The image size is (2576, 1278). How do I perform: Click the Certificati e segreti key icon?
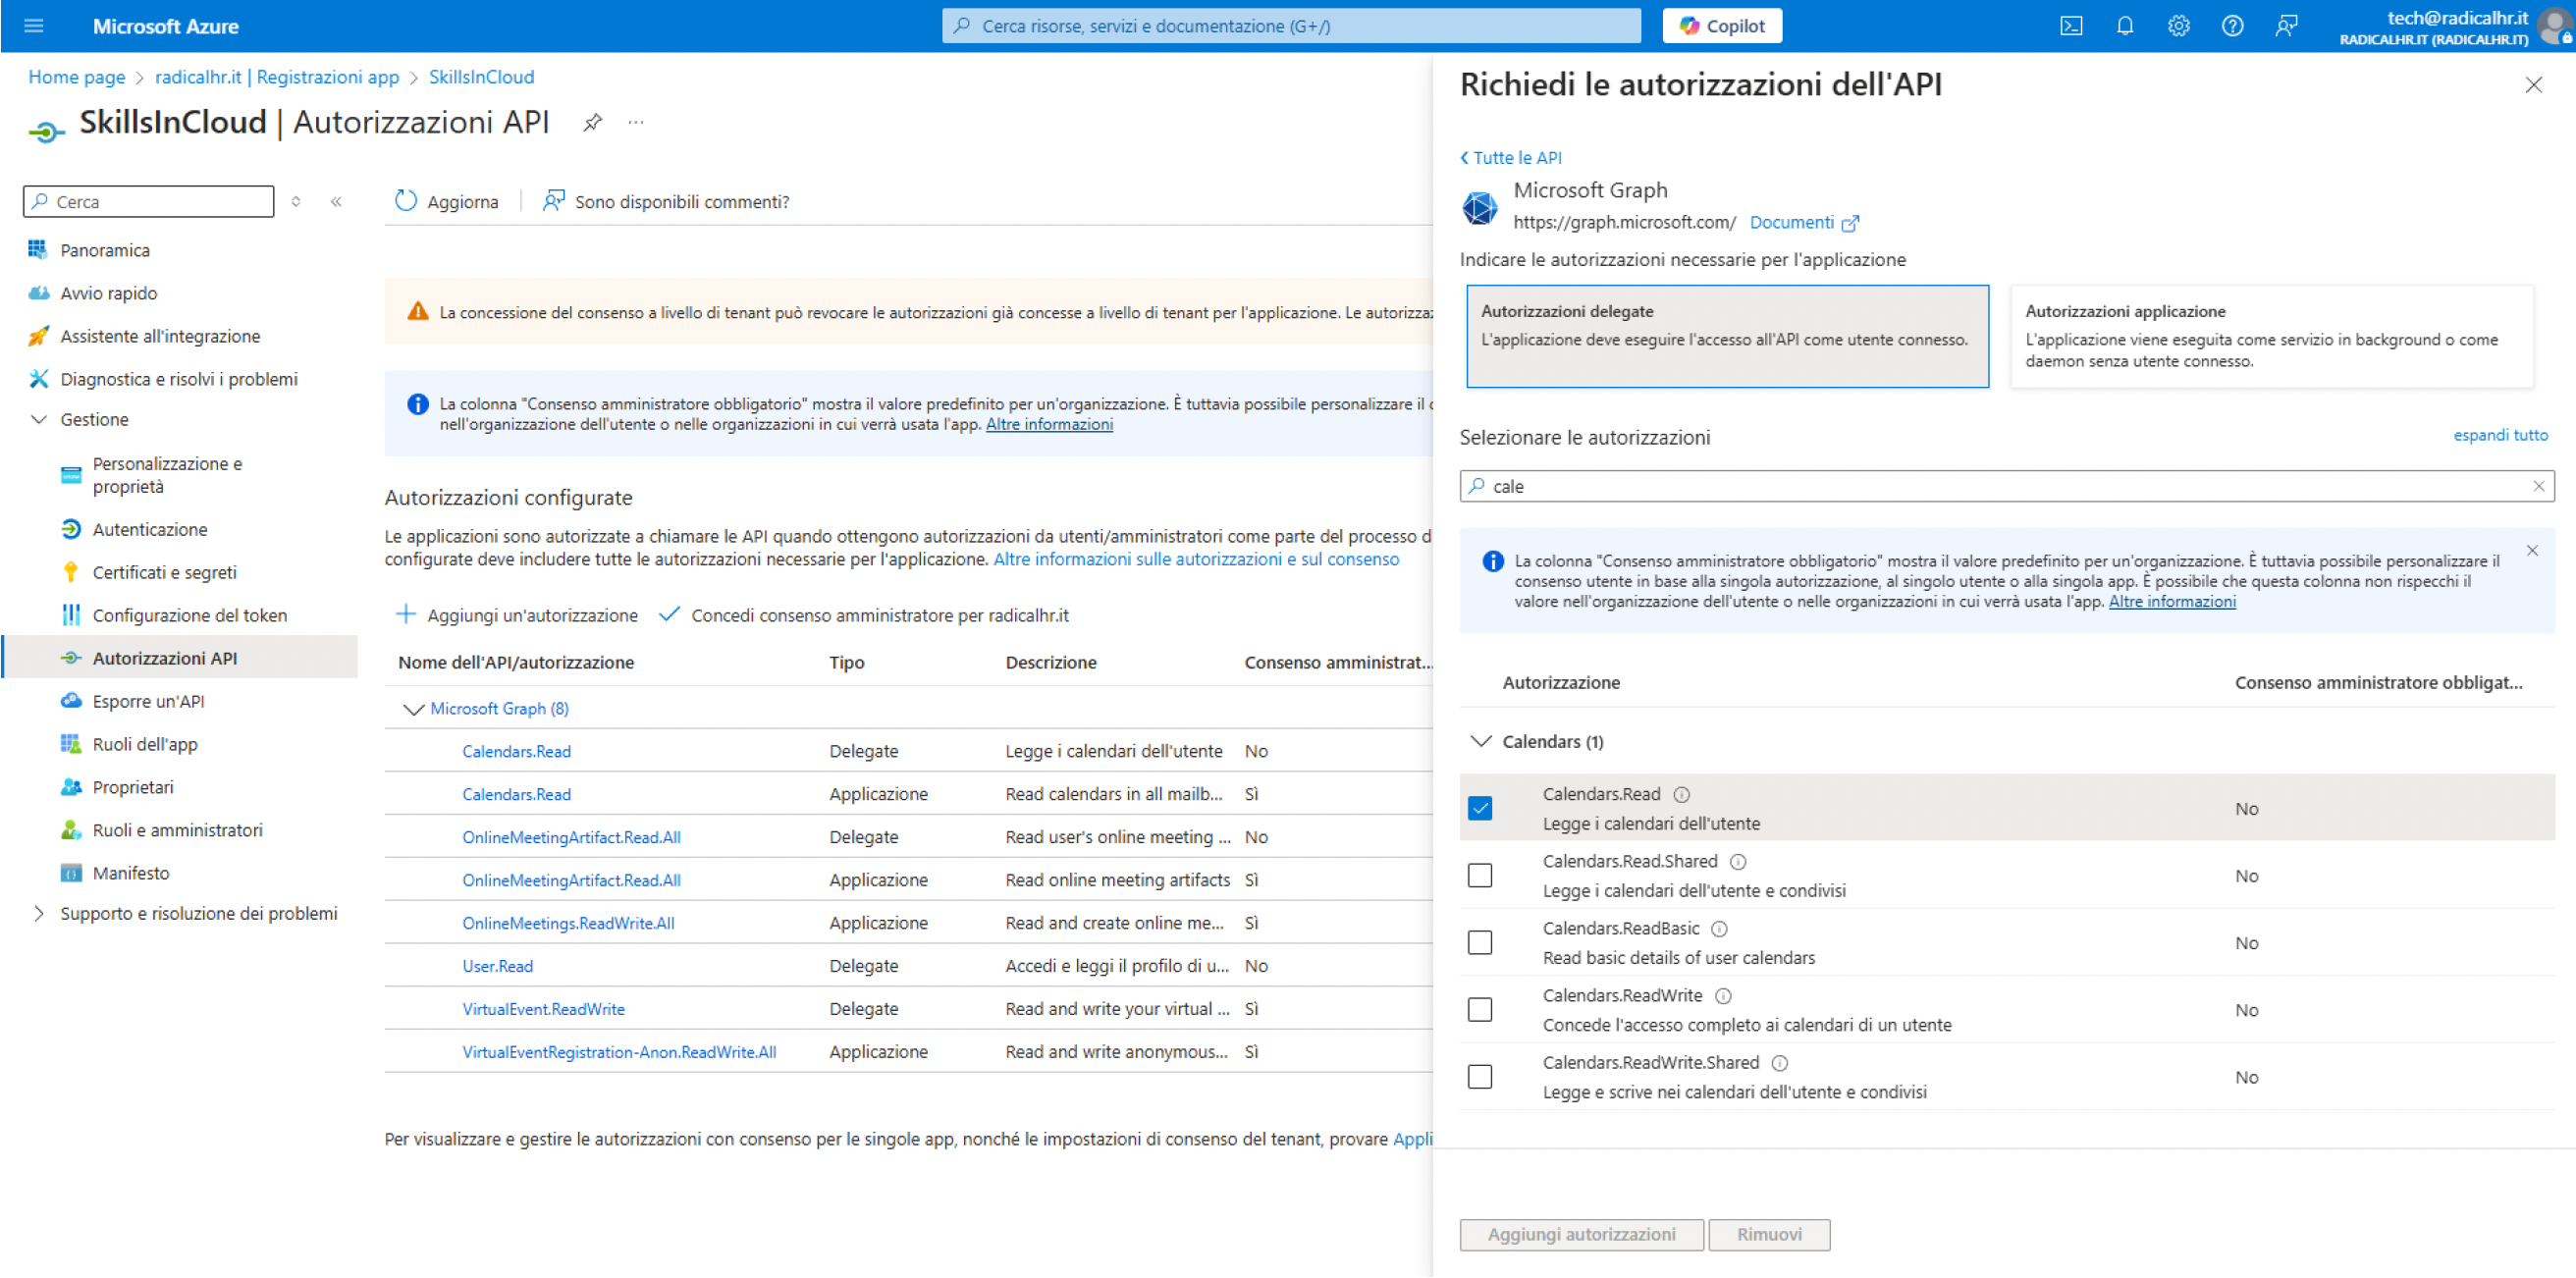pyautogui.click(x=70, y=573)
